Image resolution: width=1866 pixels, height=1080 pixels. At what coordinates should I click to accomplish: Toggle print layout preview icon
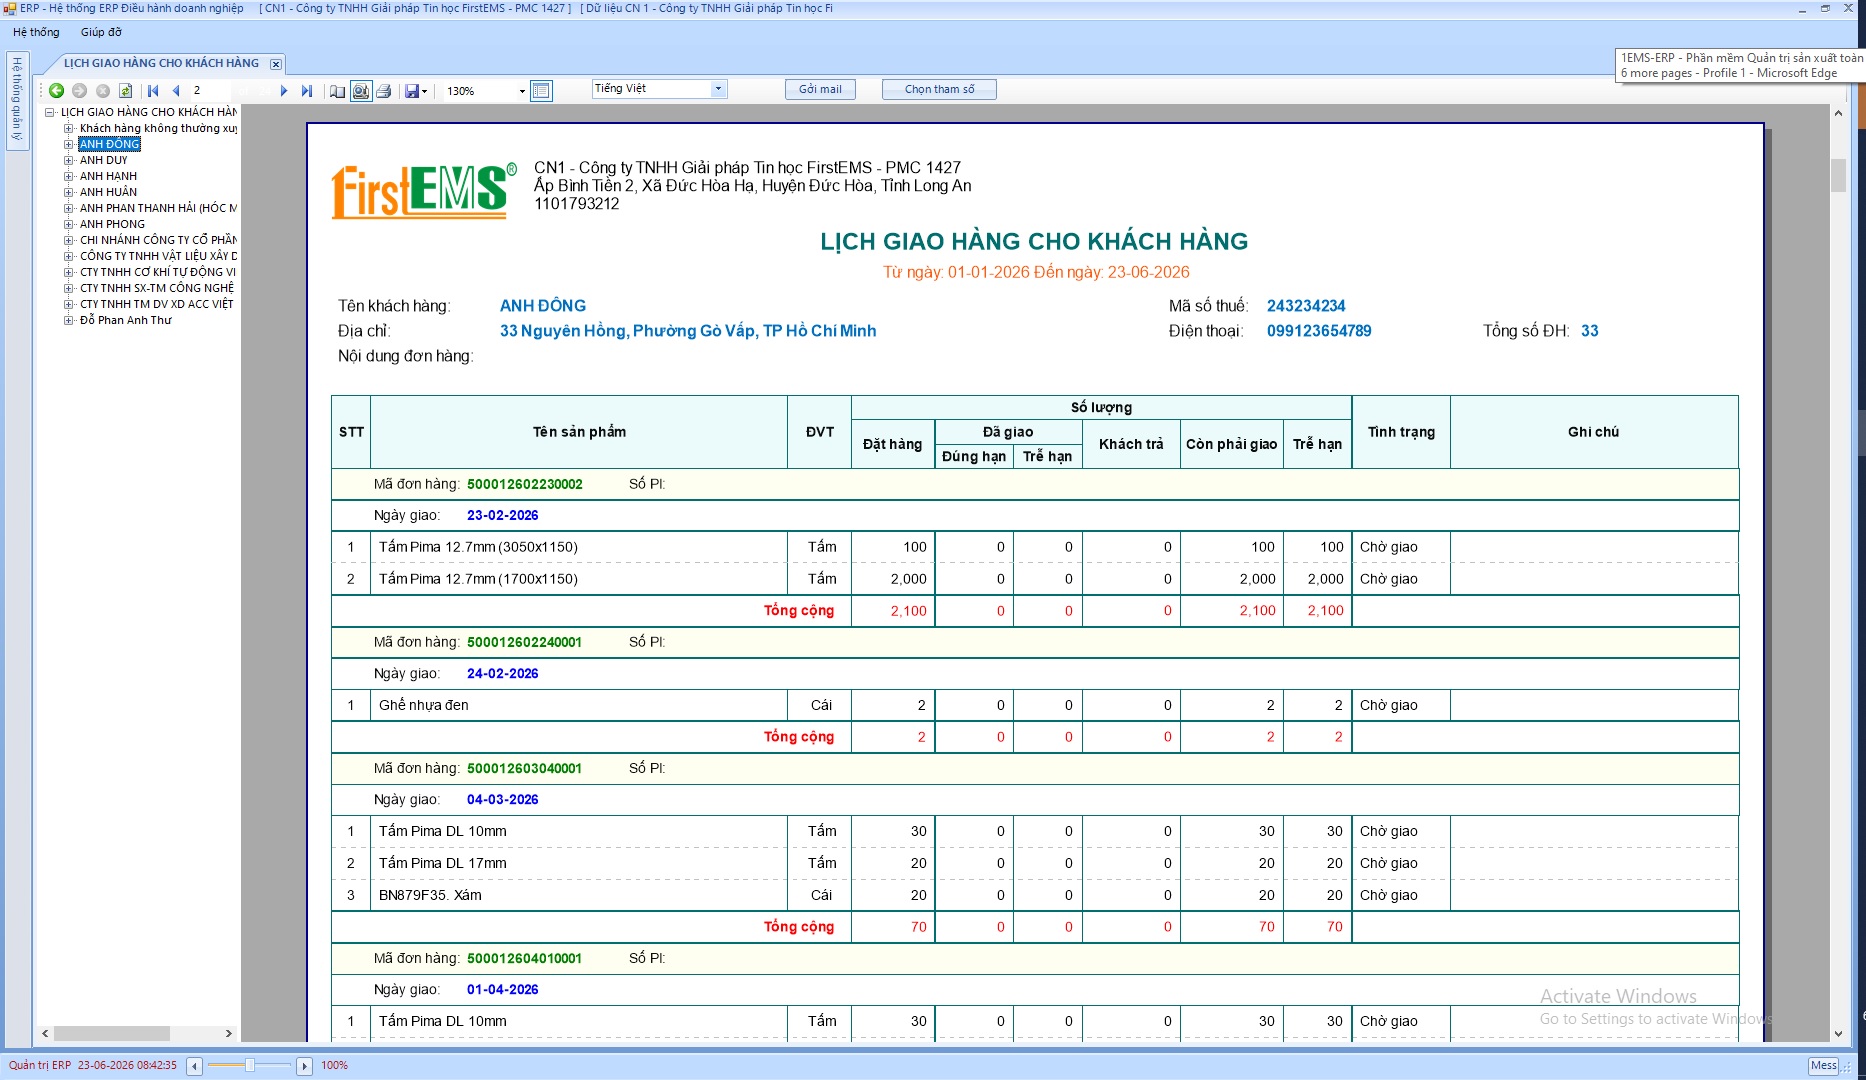[361, 91]
